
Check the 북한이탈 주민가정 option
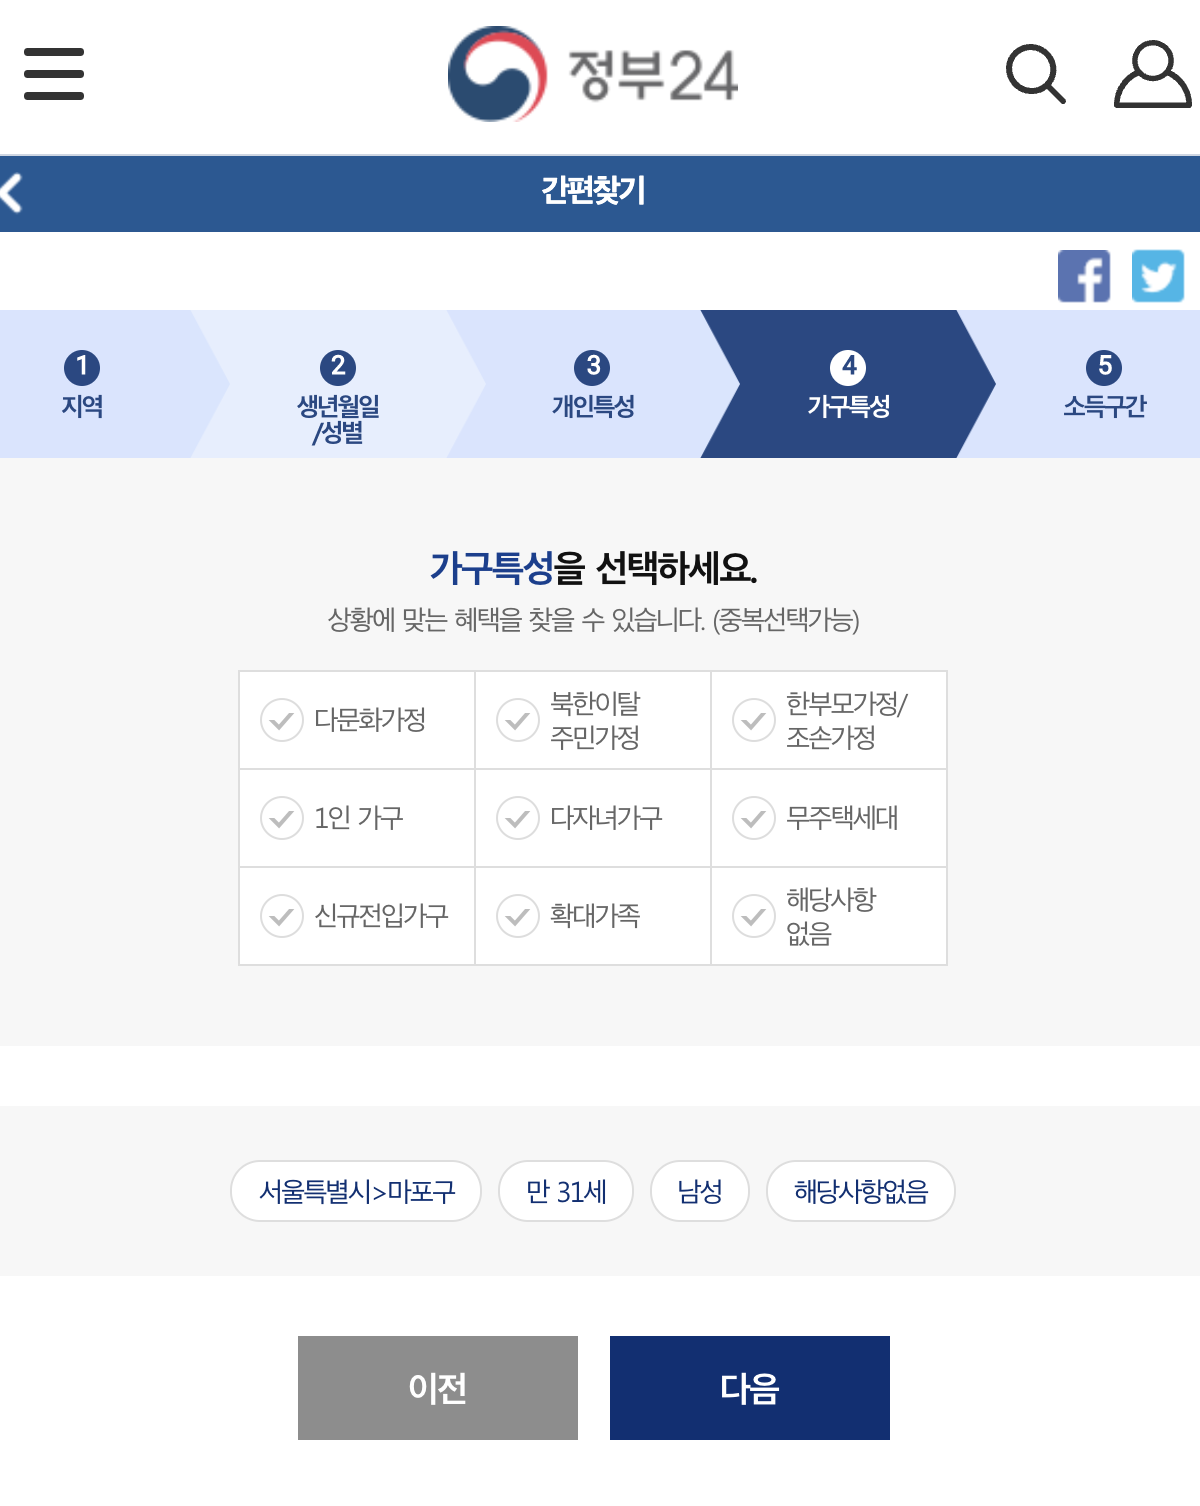593,720
